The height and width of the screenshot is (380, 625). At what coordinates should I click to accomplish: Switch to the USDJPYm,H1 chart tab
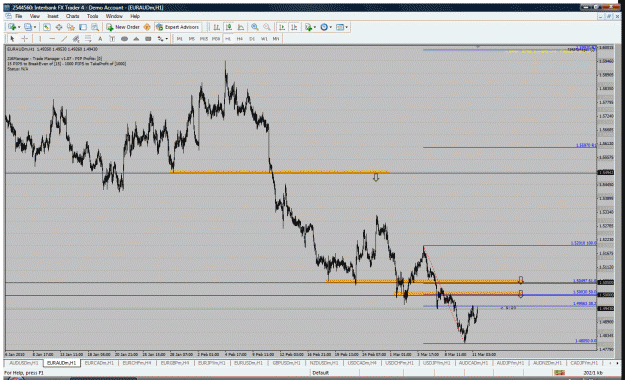pos(436,363)
